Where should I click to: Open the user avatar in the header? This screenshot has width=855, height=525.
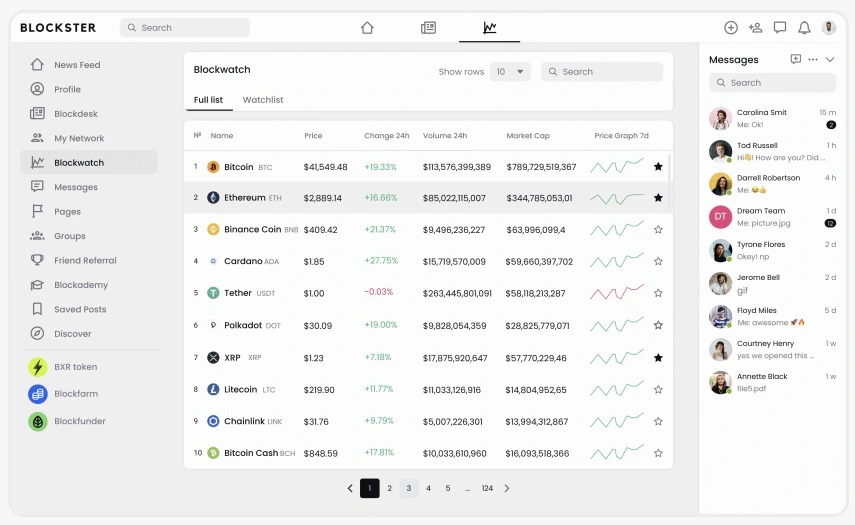pos(829,27)
